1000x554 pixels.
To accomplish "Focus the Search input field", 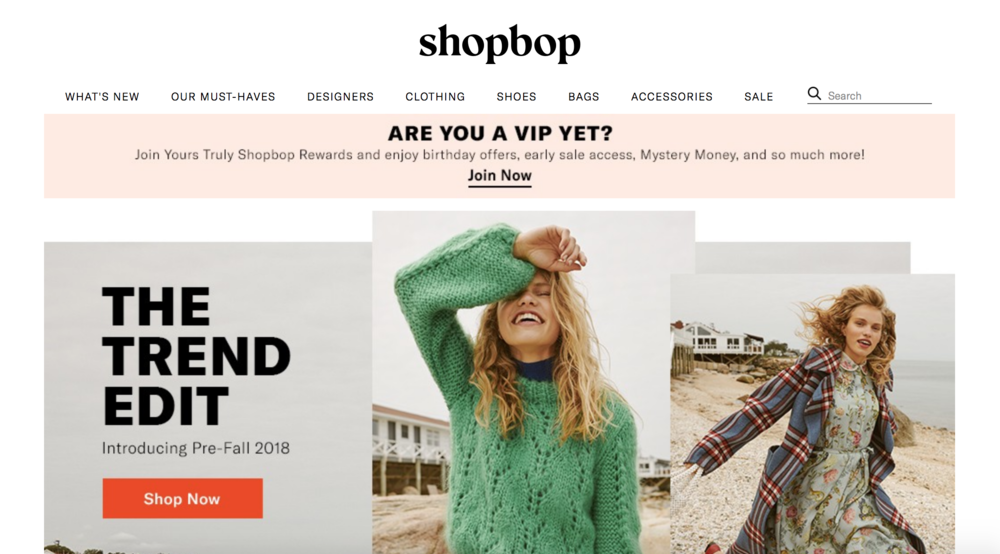I will point(879,96).
